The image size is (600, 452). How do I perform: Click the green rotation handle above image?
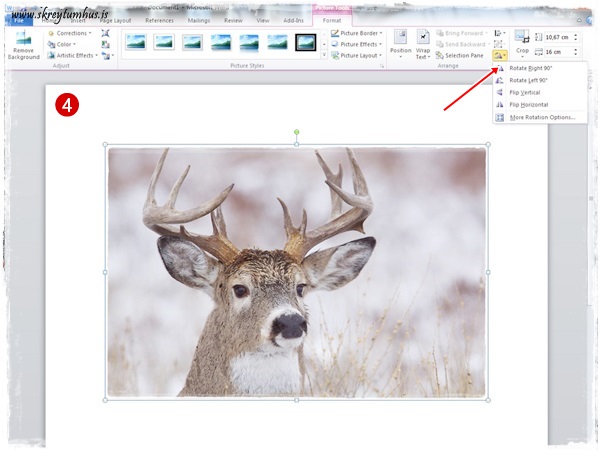[296, 132]
